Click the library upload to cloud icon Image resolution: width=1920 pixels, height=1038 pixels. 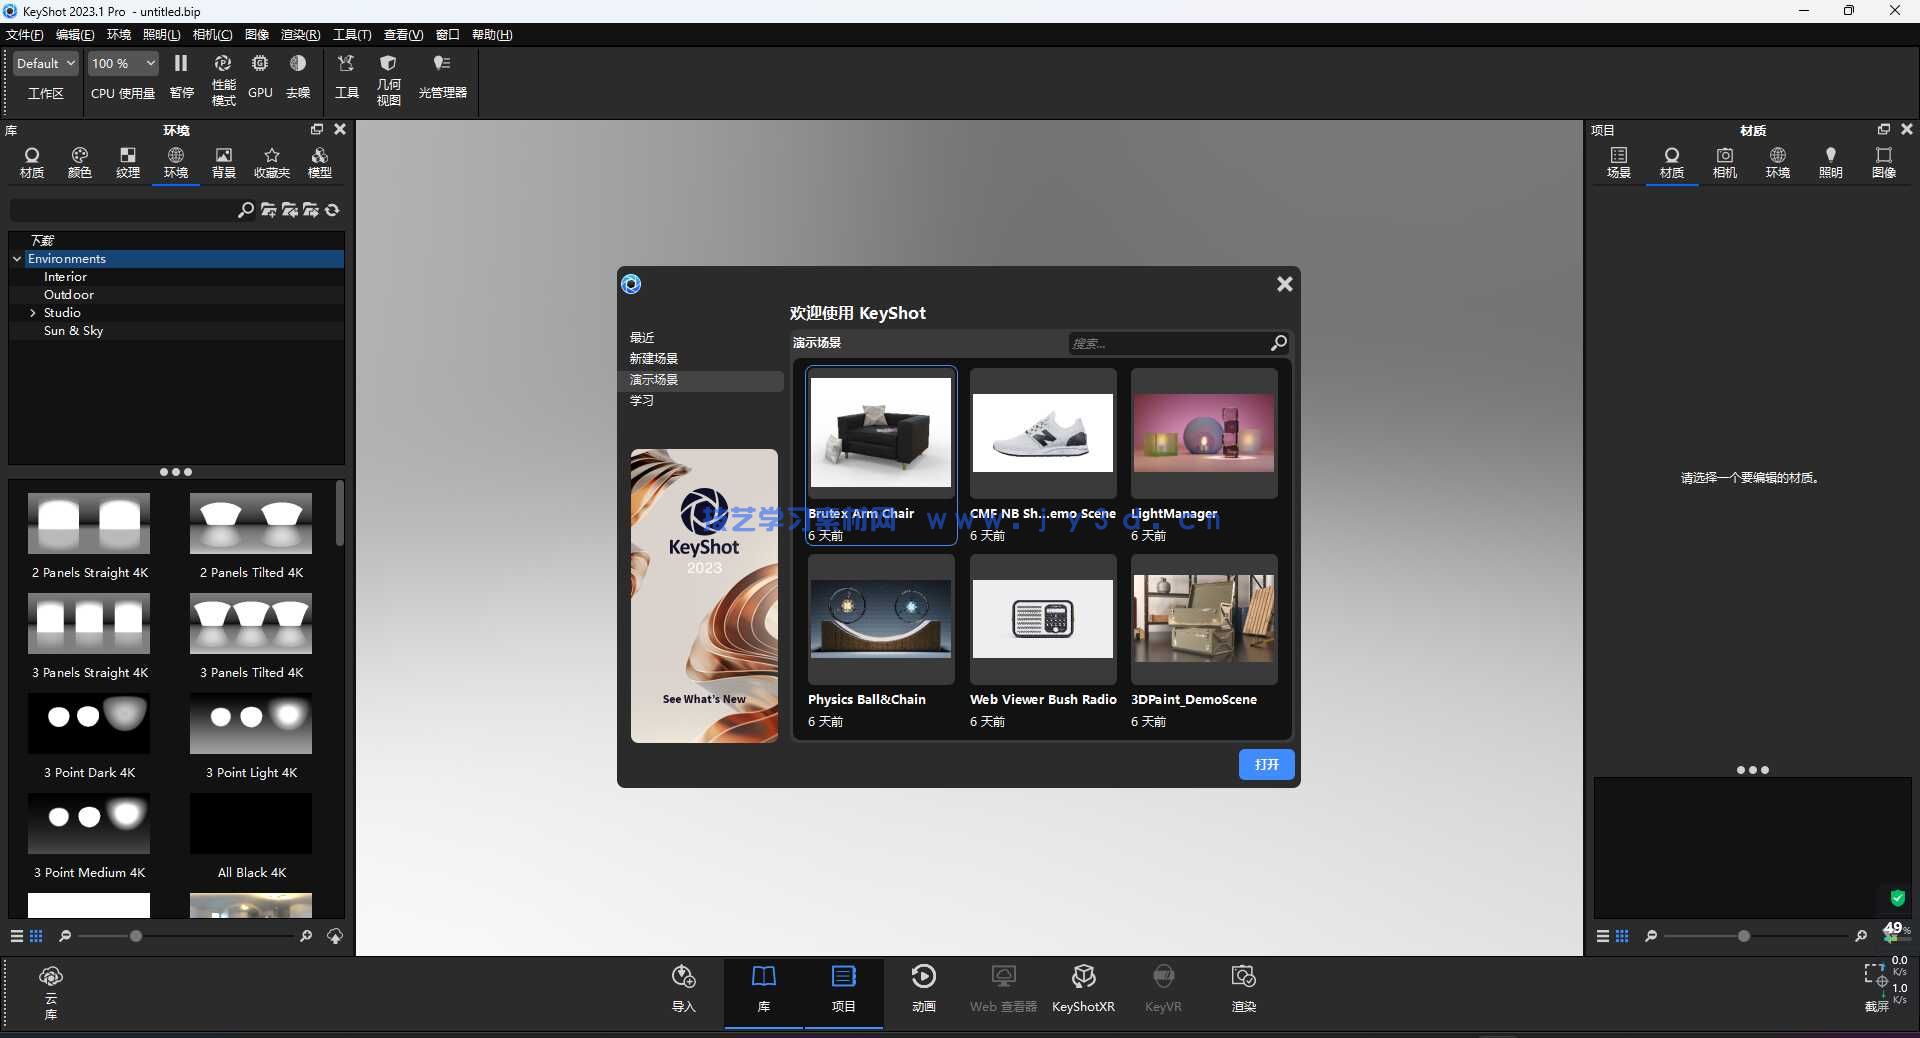335,936
